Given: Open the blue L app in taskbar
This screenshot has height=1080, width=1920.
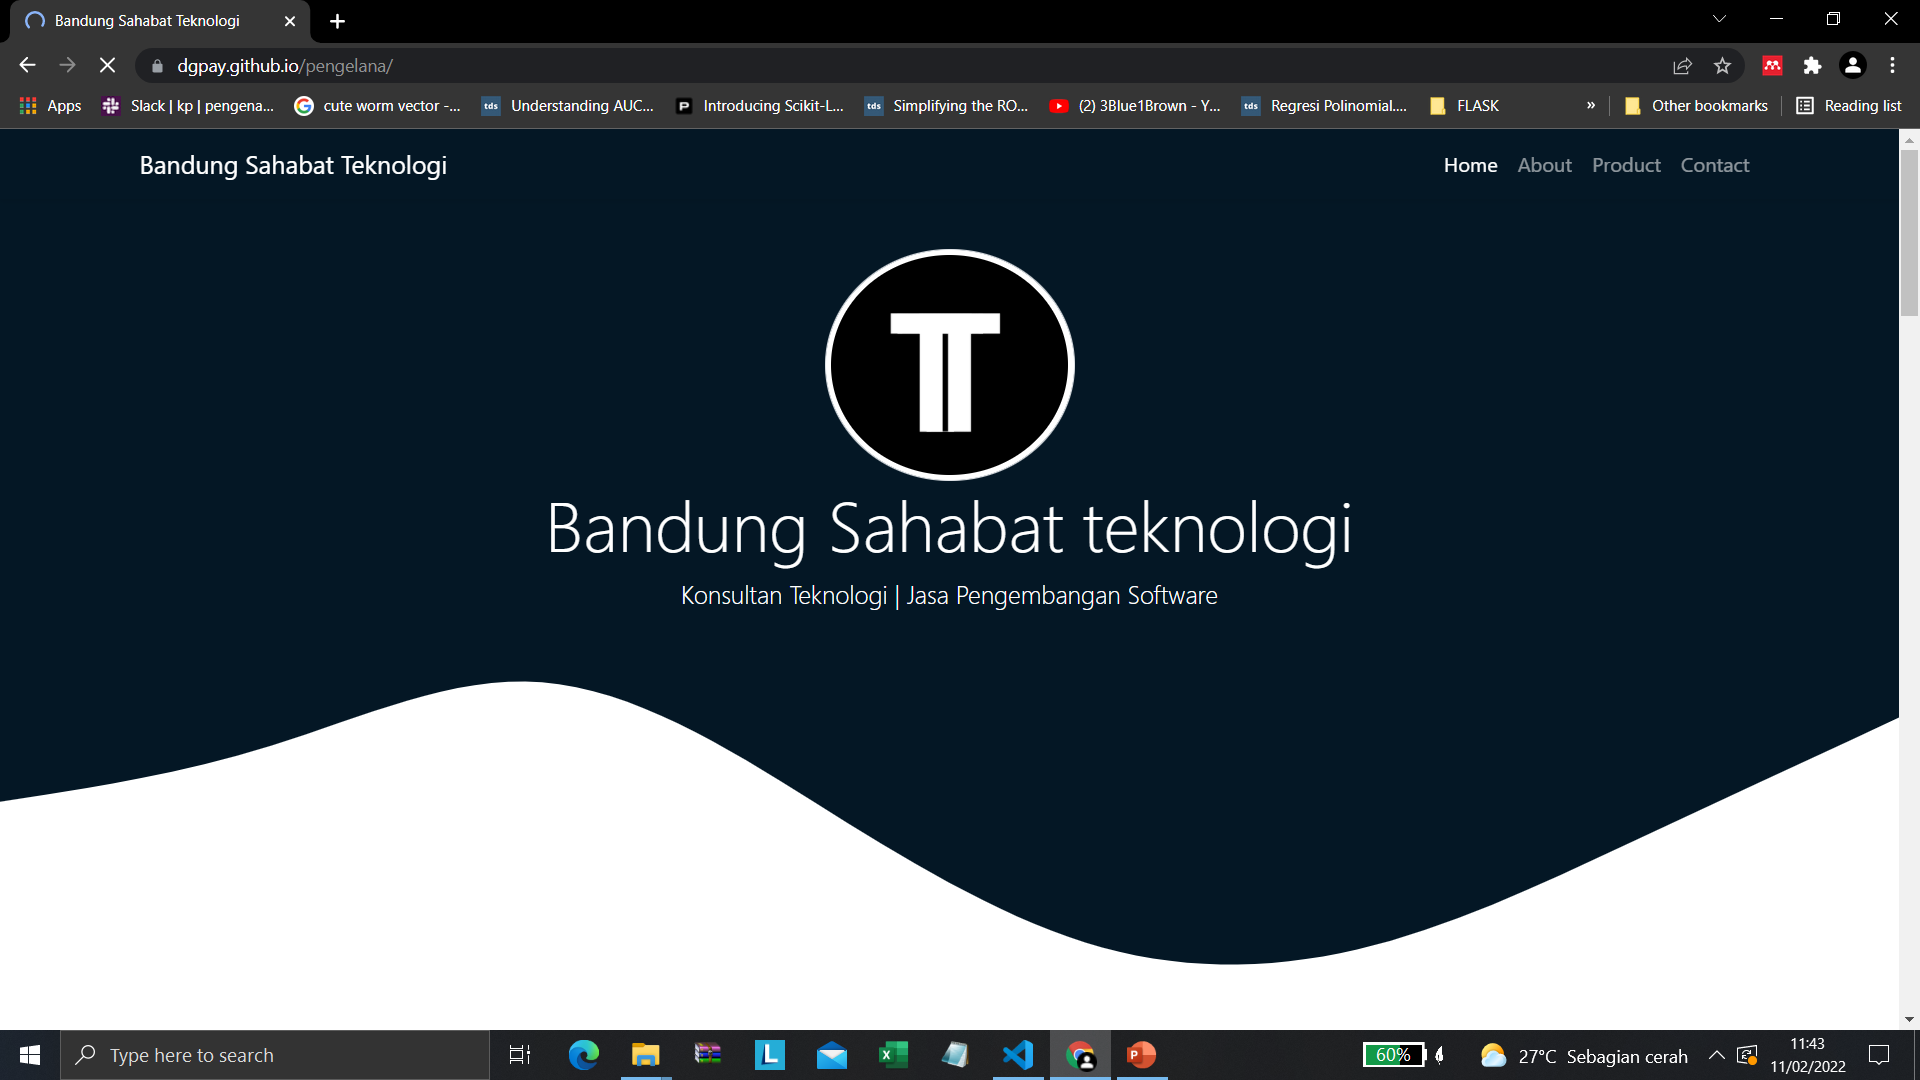Looking at the screenshot, I should pos(769,1055).
